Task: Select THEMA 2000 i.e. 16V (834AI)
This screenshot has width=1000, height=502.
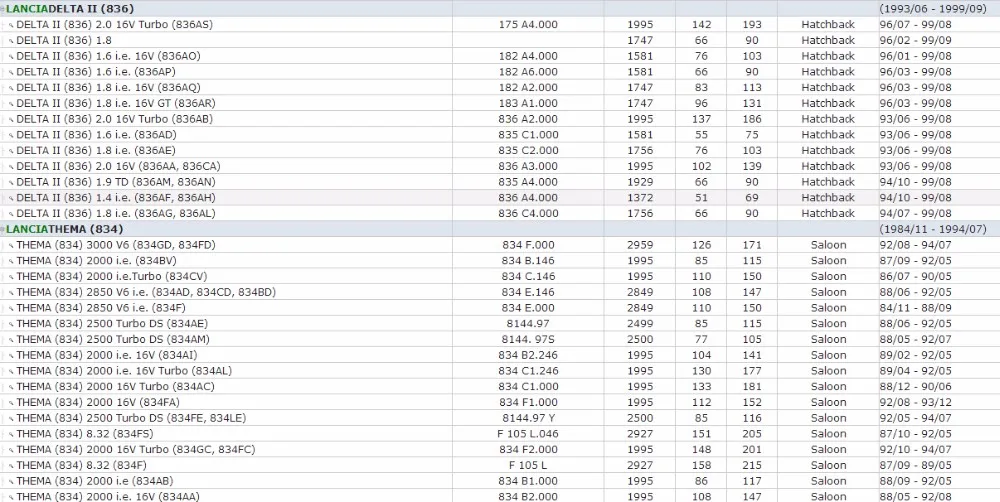Action: click(107, 355)
